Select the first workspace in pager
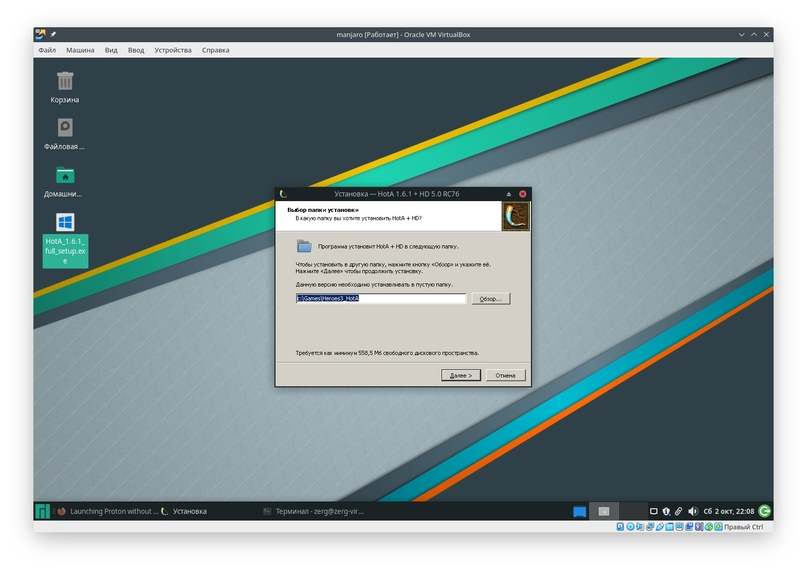The height and width of the screenshot is (572, 807). (x=604, y=511)
